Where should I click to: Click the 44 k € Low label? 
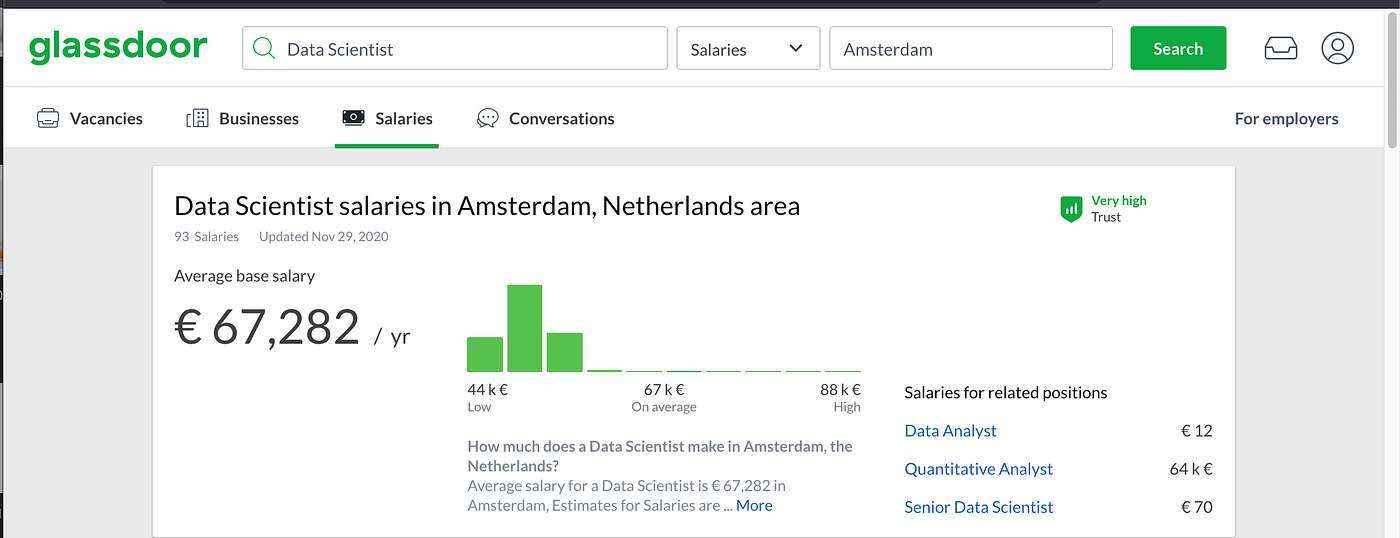pyautogui.click(x=487, y=397)
